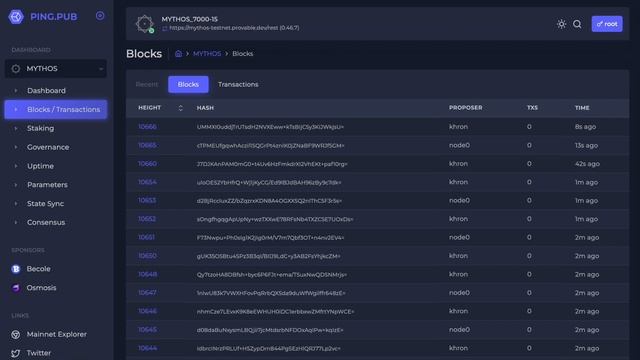The image size is (640, 360).
Task: Expand the MYTHOS chain dropdown in sidebar
Action: coord(56,69)
